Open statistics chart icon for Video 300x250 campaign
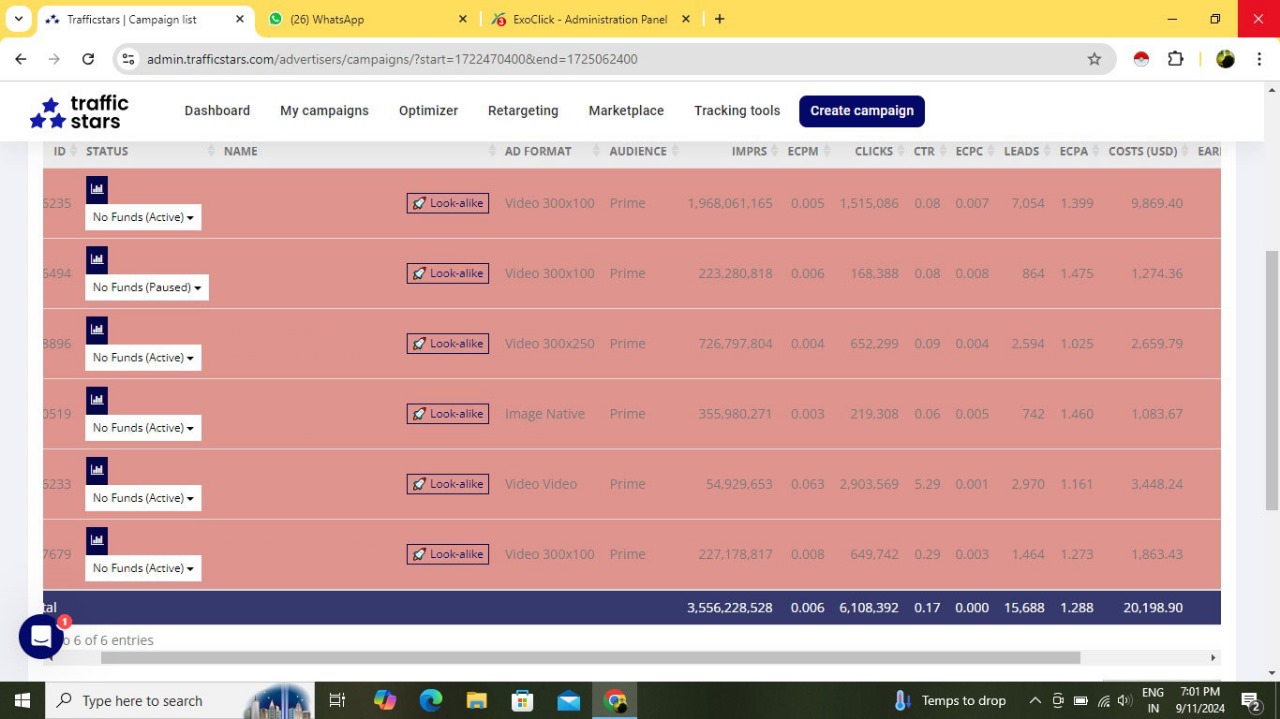 click(x=97, y=330)
